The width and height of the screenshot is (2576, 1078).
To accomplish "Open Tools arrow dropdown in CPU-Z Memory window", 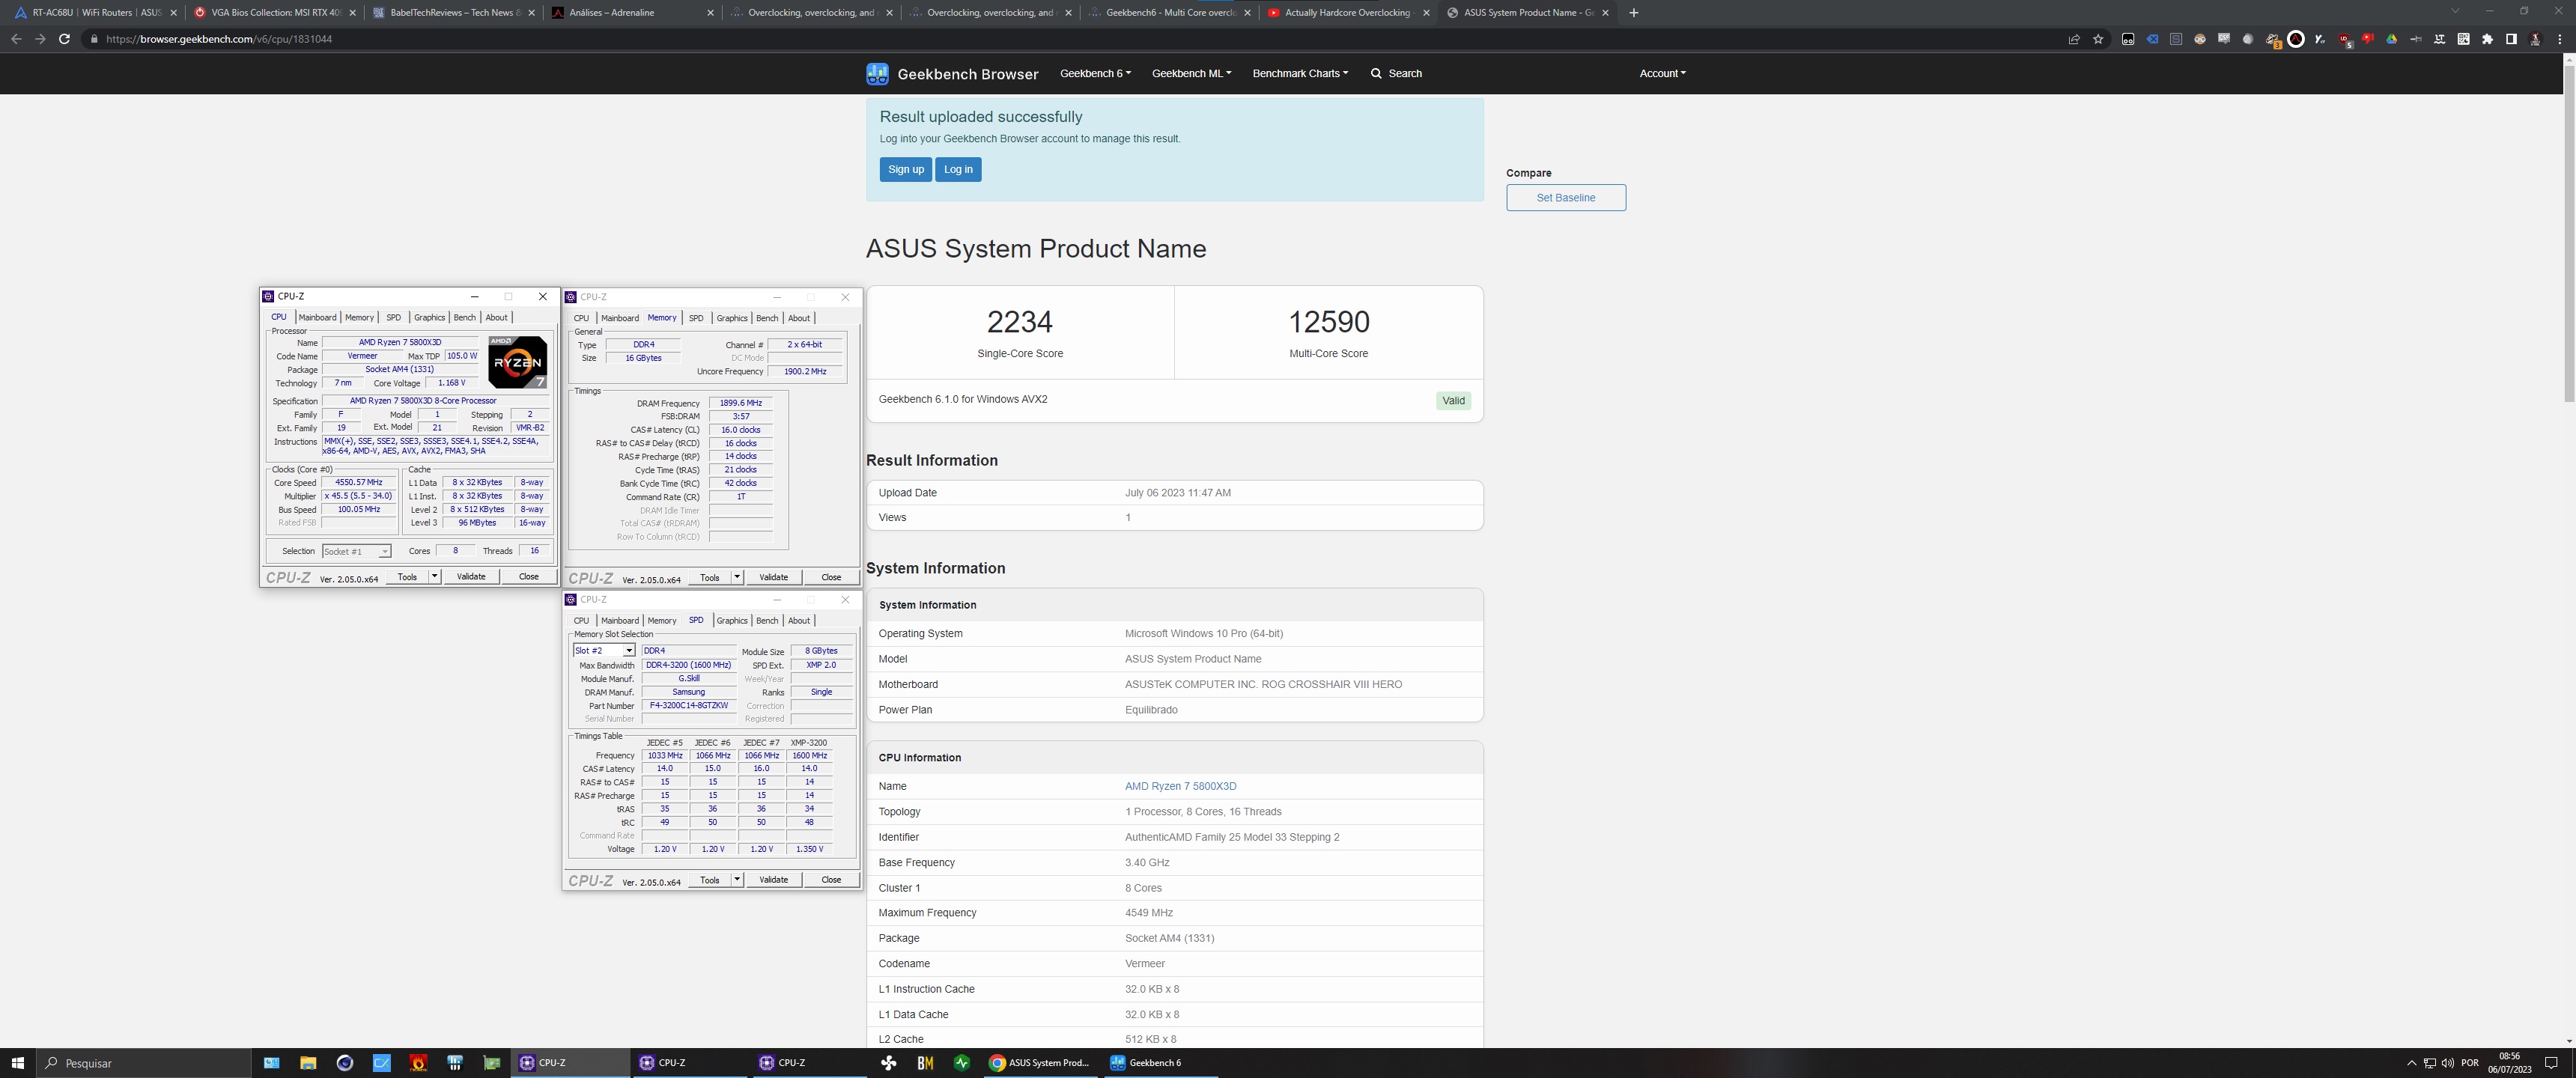I will point(737,577).
